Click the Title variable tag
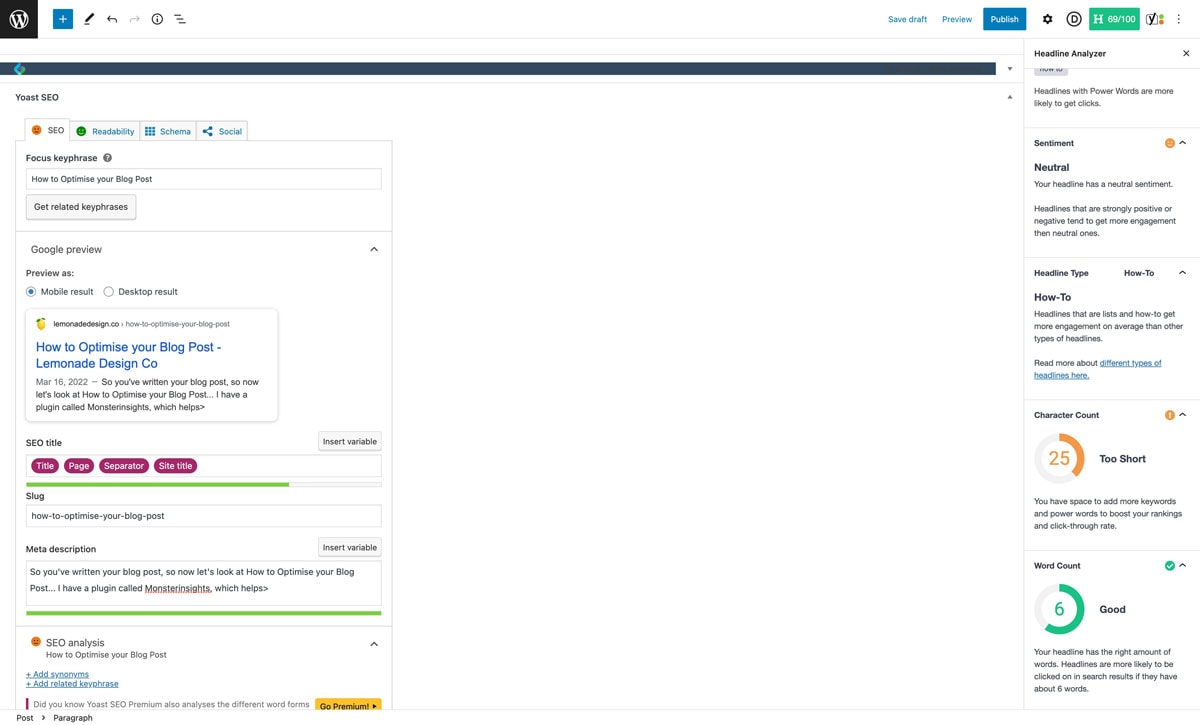This screenshot has height=725, width=1200. tap(45, 466)
